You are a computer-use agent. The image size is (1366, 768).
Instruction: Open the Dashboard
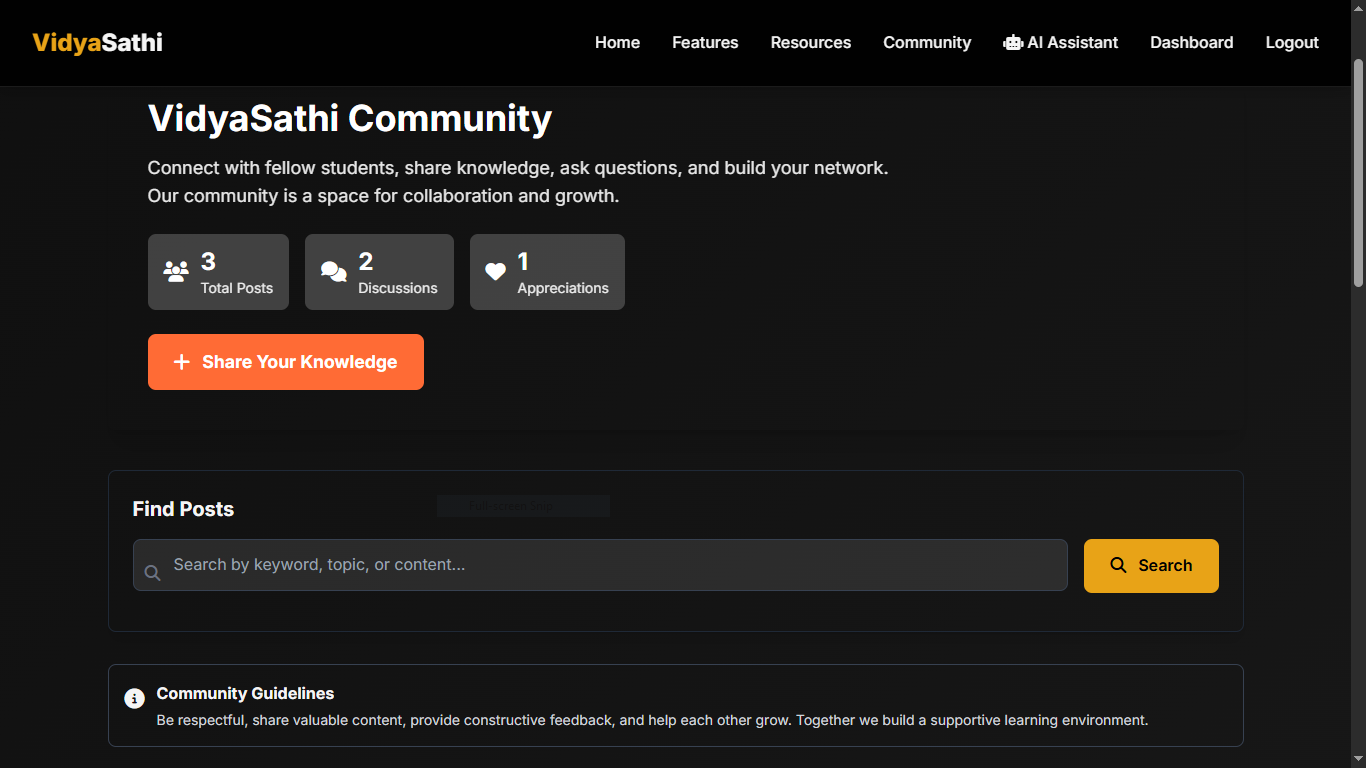point(1191,42)
